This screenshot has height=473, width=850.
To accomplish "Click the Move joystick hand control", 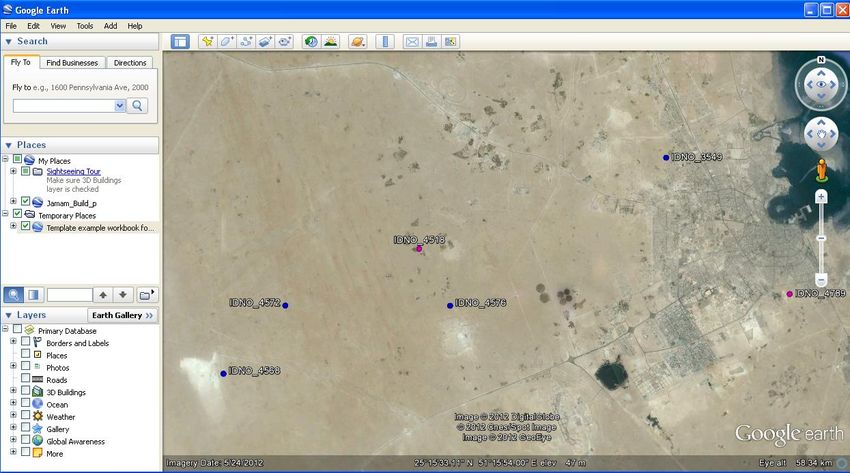I will coord(821,134).
